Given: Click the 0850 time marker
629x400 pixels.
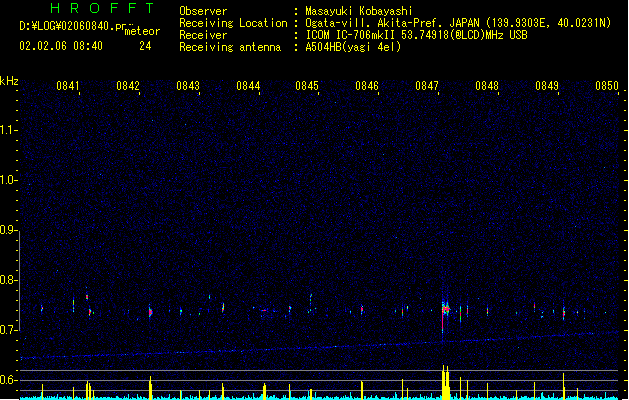Looking at the screenshot, I should pos(607,86).
